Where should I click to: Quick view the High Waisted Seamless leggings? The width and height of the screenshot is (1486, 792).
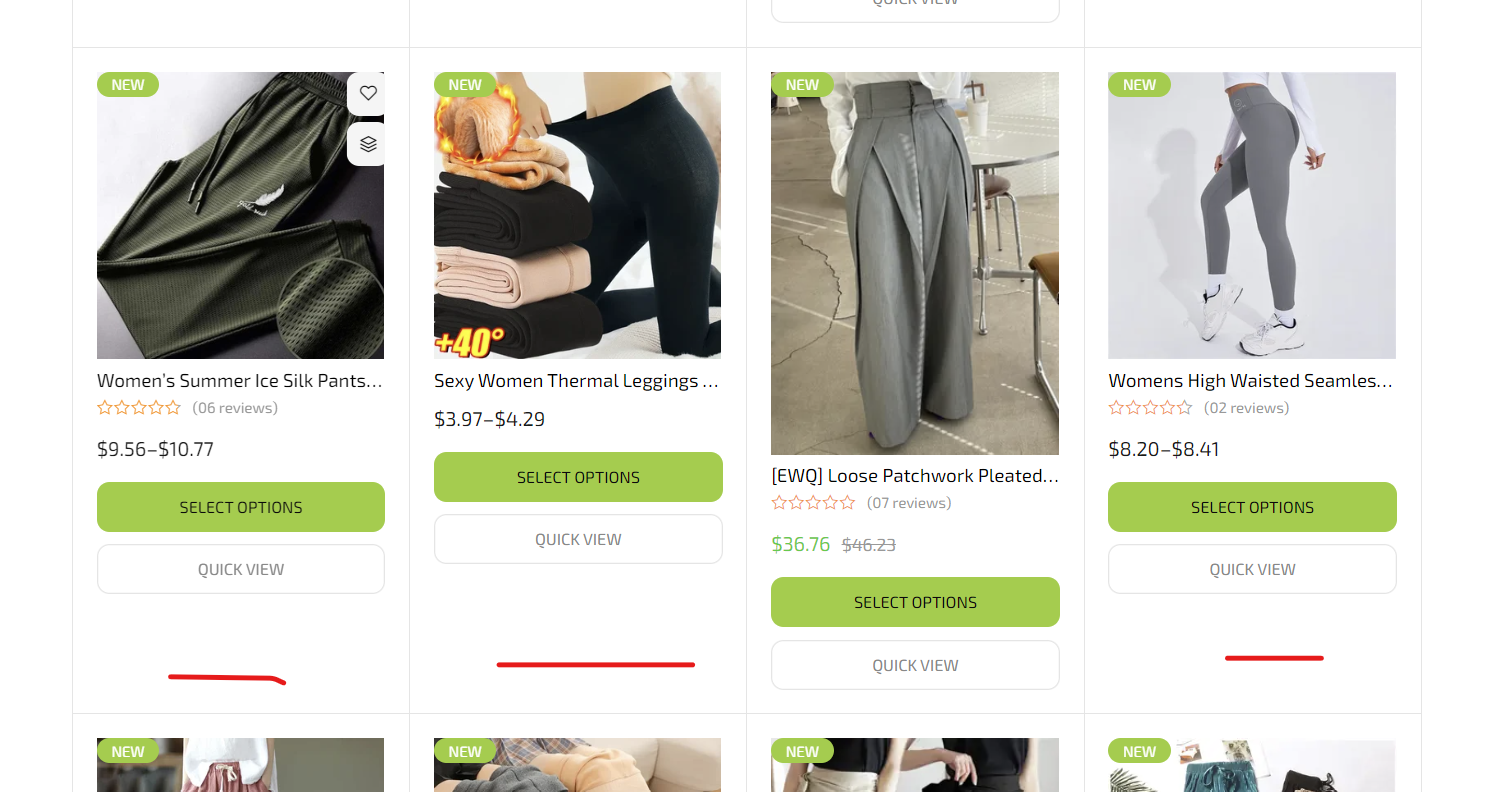coord(1252,569)
